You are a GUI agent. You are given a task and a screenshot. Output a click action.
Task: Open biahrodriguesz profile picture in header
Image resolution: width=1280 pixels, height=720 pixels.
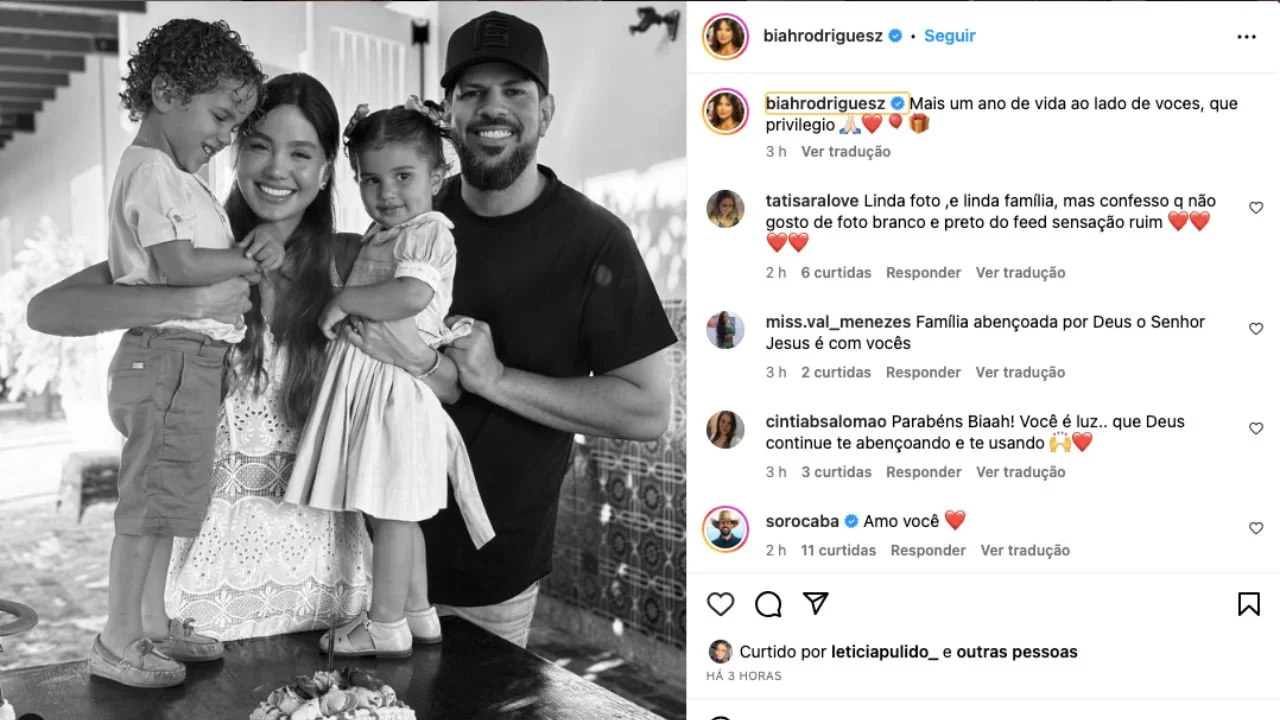(725, 37)
